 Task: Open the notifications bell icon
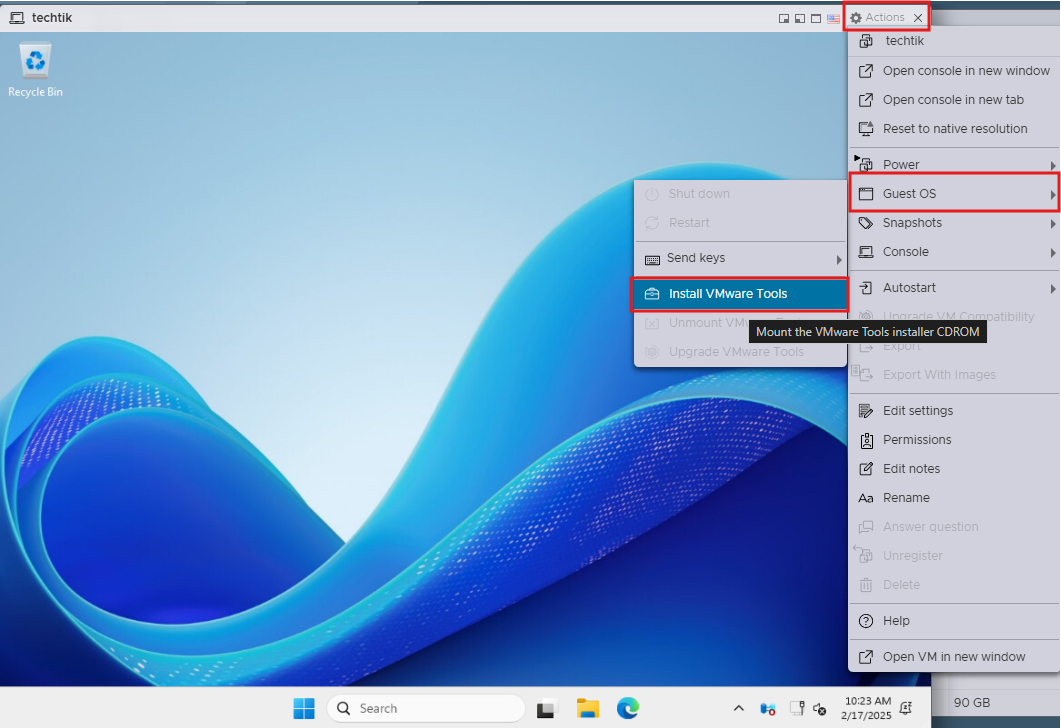point(906,708)
